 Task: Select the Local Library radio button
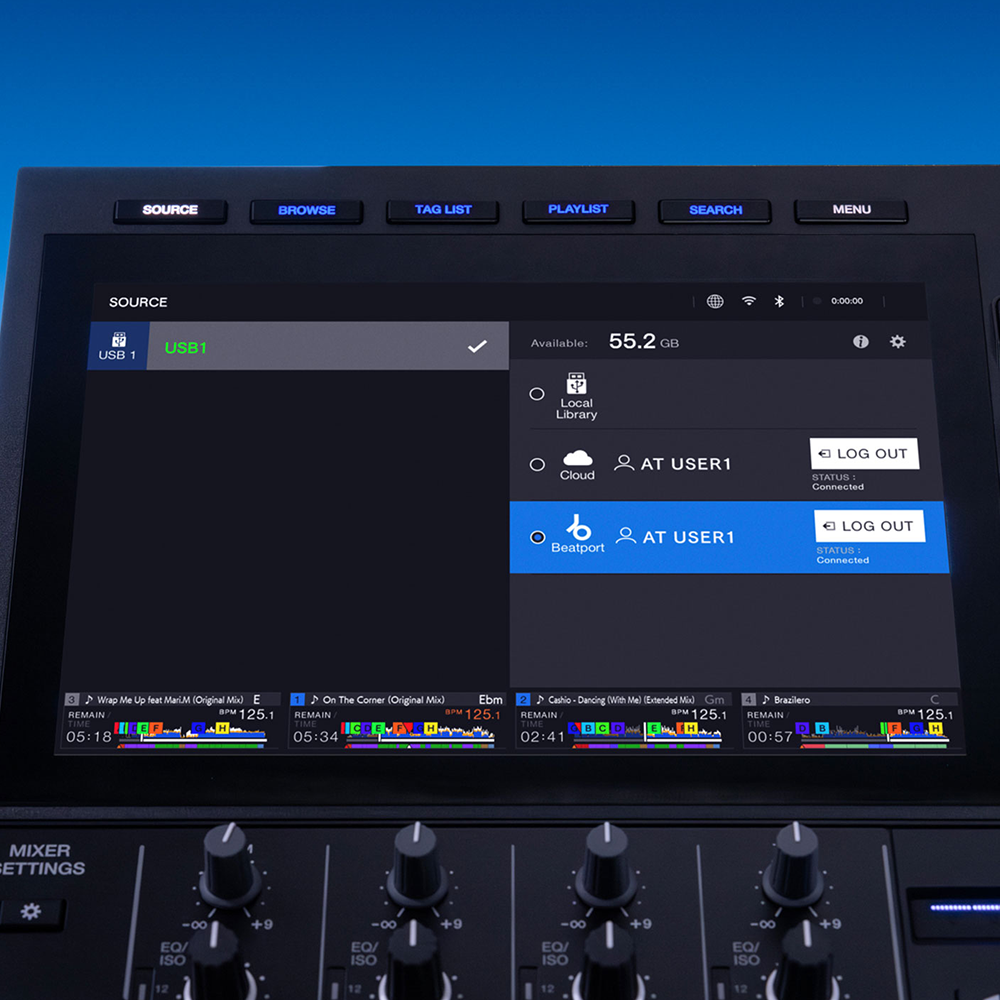537,394
